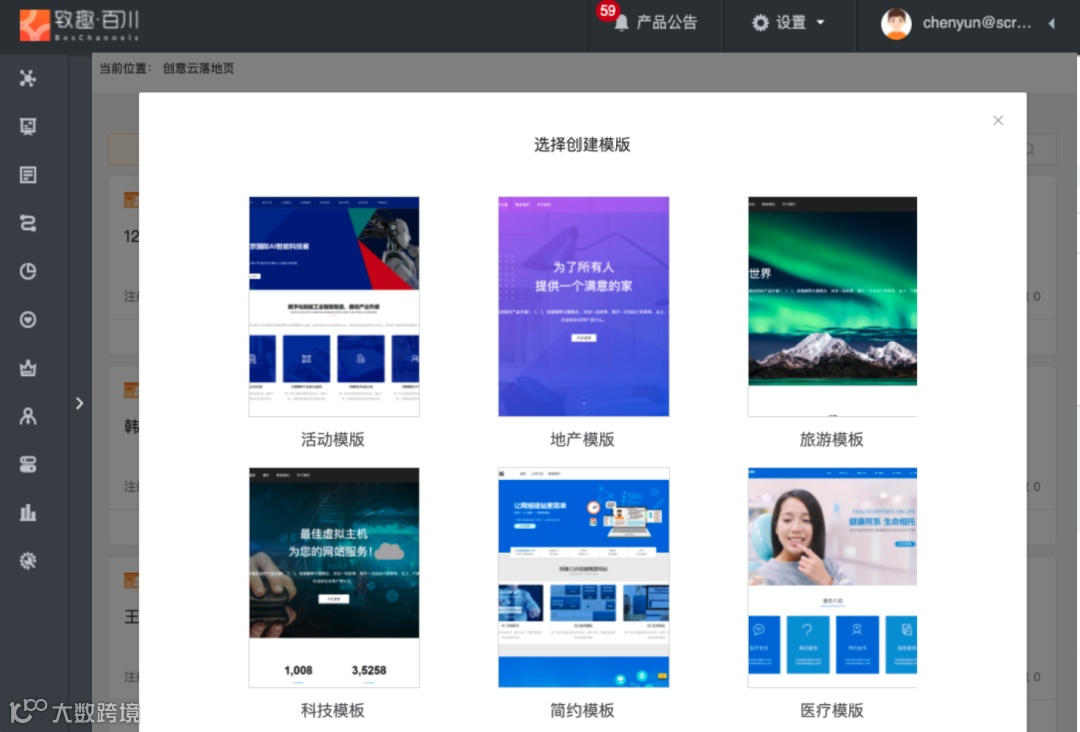Collapse account panel with triangle arrow
The width and height of the screenshot is (1080, 732).
coord(1052,23)
